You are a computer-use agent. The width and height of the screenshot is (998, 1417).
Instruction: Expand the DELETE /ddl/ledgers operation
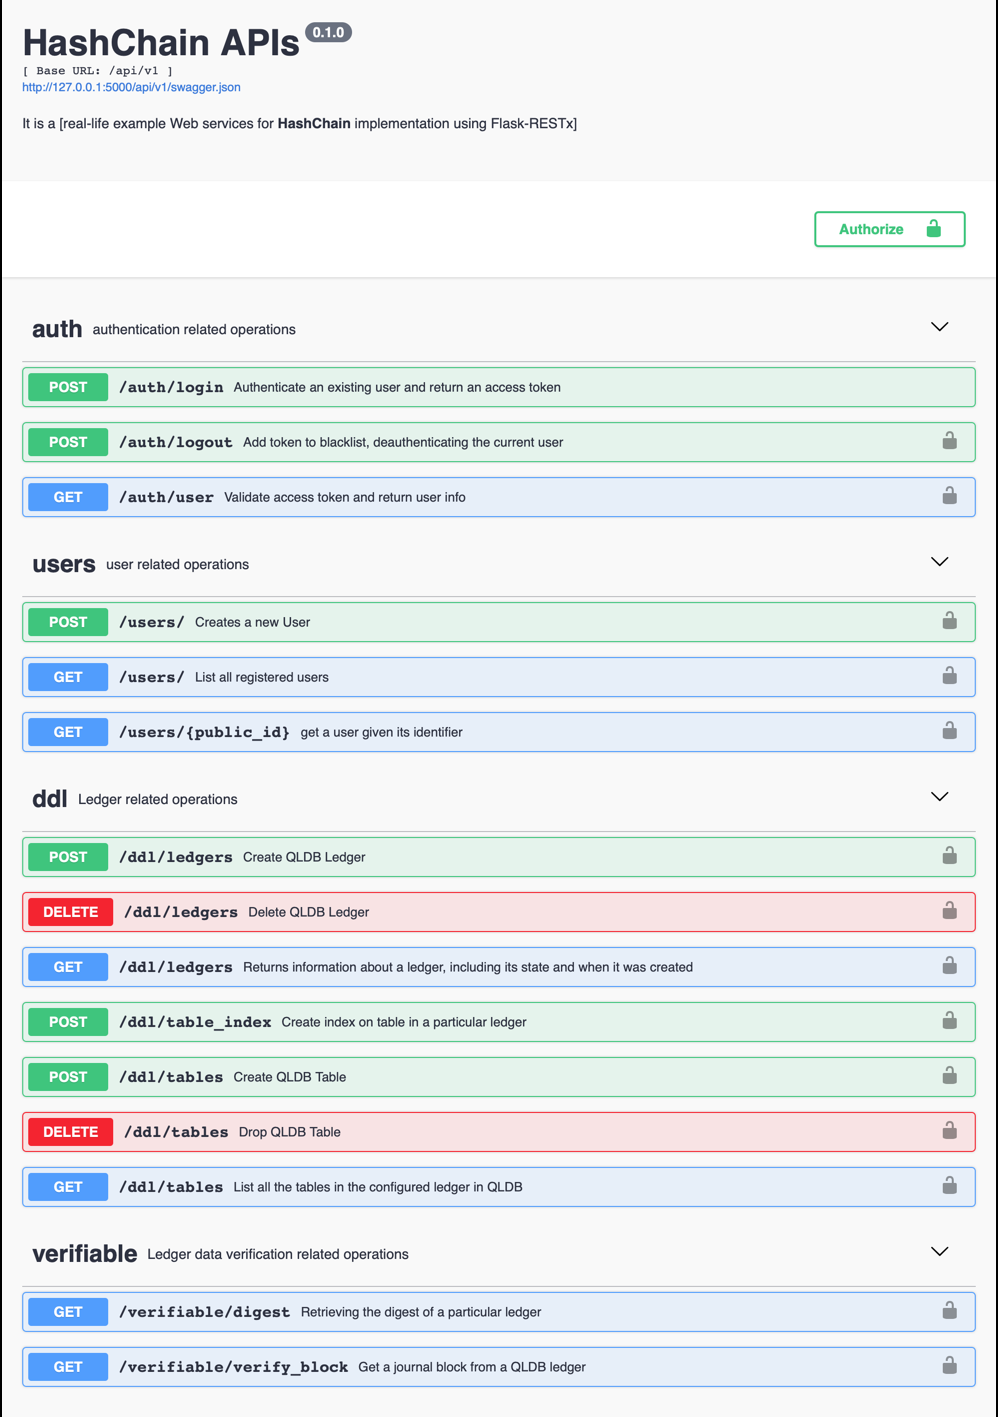point(499,912)
